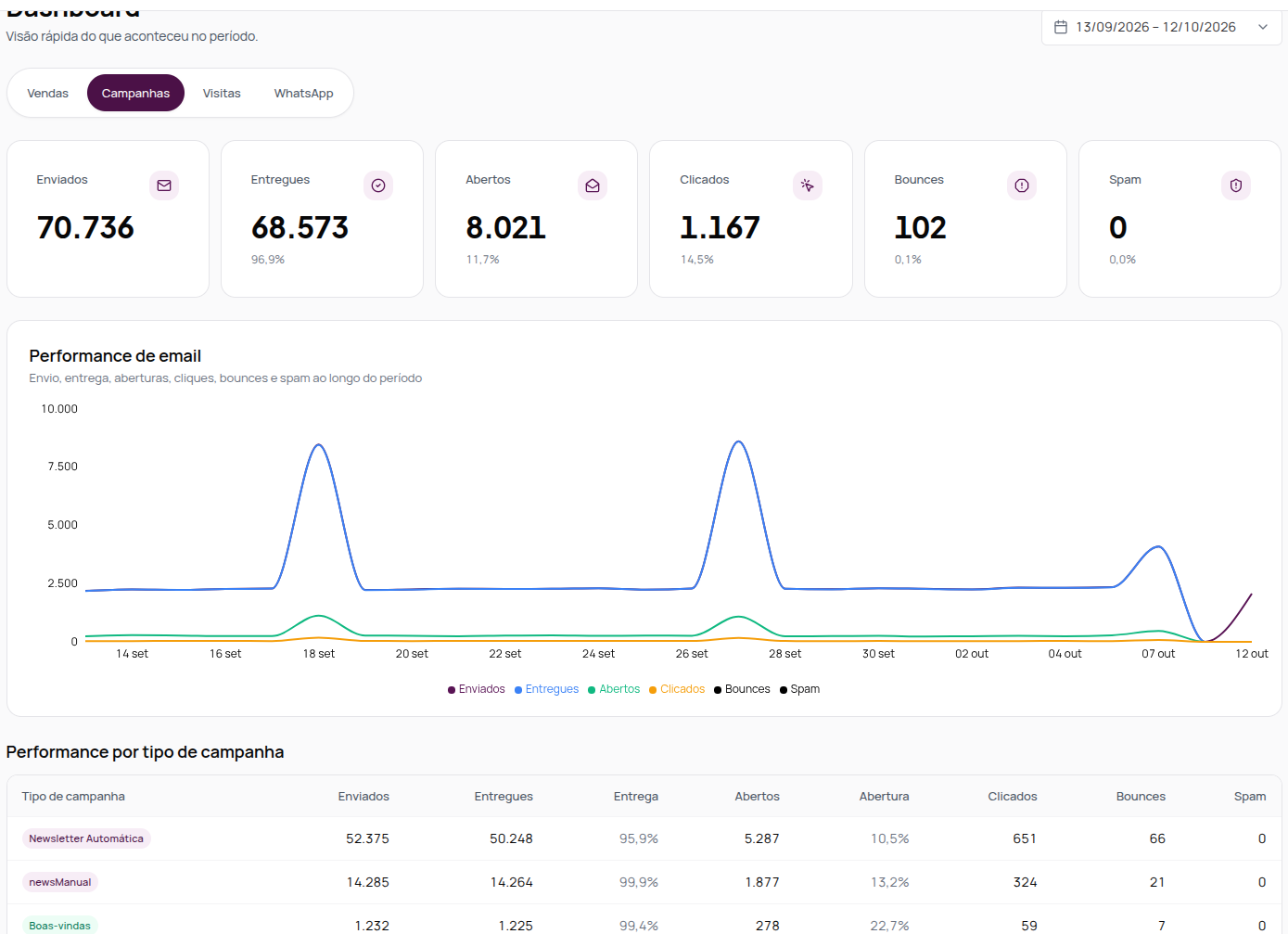This screenshot has width=1288, height=934.
Task: Click the 8.021 Abertos total value
Action: tap(506, 228)
